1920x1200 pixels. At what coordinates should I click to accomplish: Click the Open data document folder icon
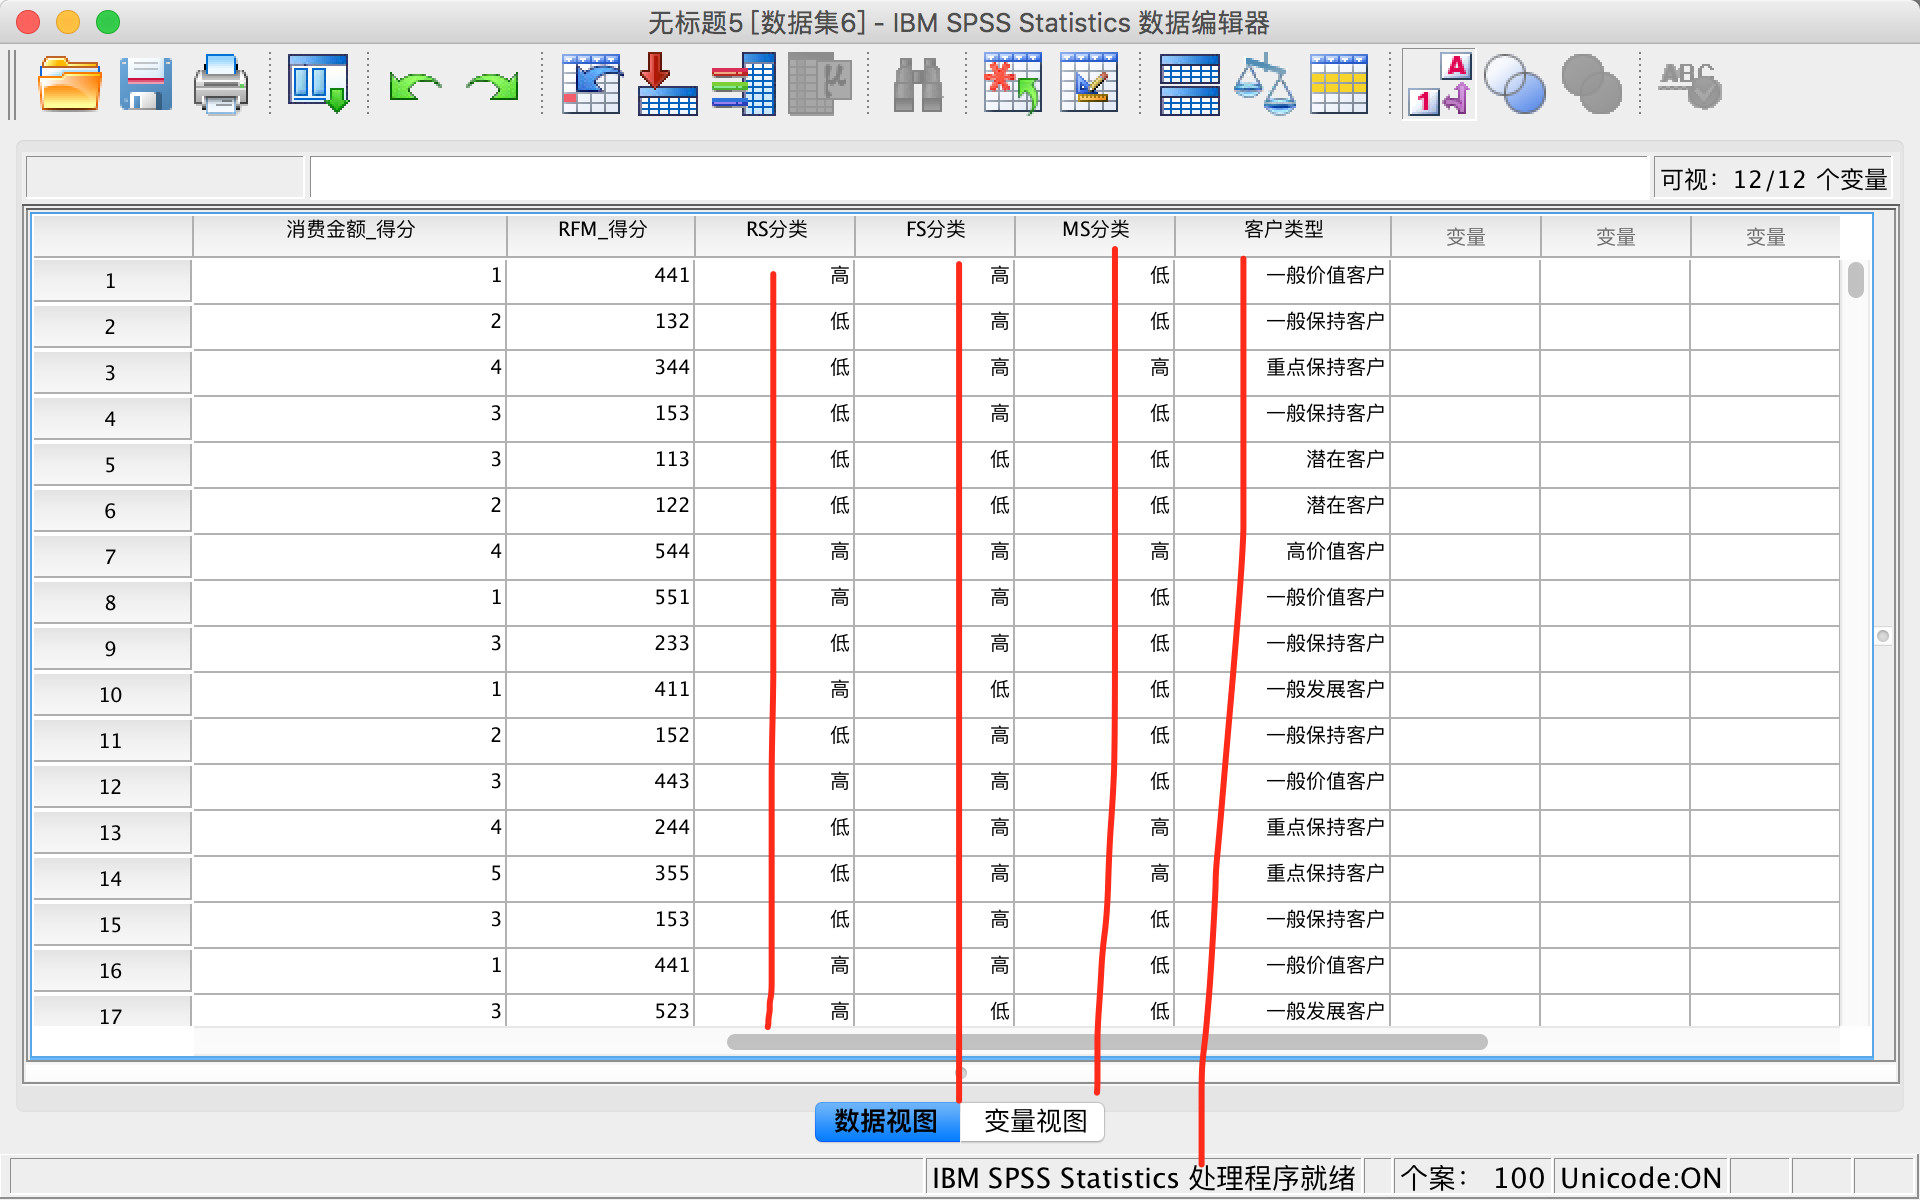coord(69,84)
